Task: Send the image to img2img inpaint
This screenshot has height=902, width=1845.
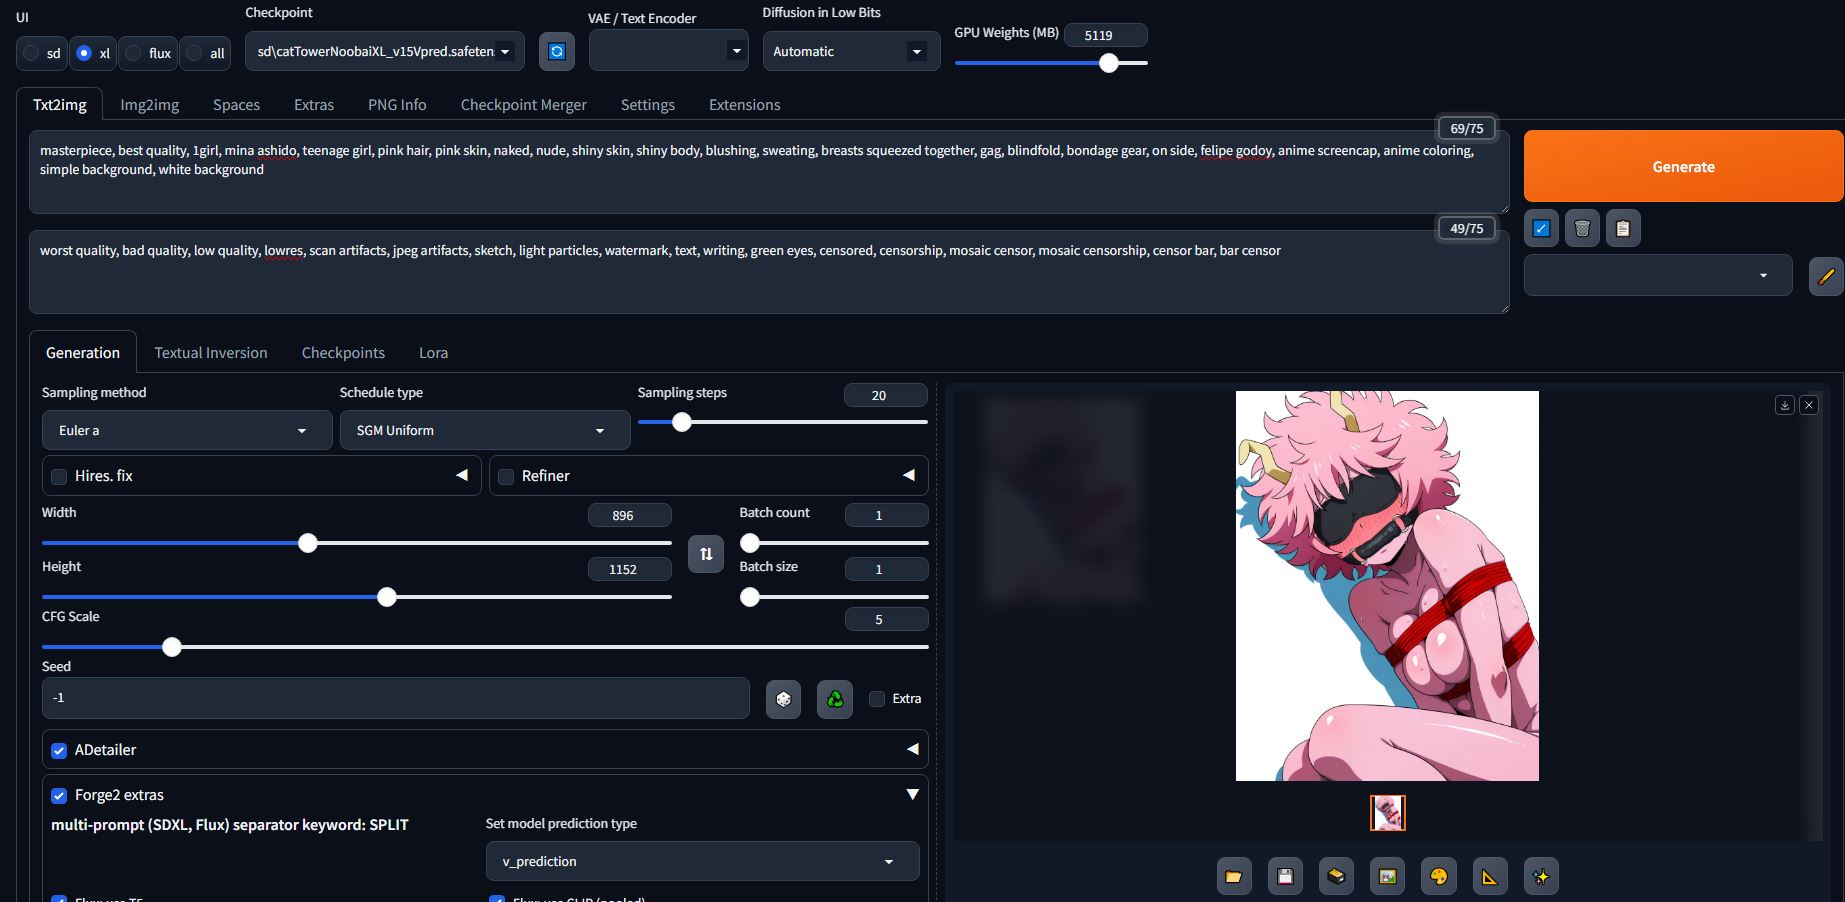Action: pos(1438,877)
